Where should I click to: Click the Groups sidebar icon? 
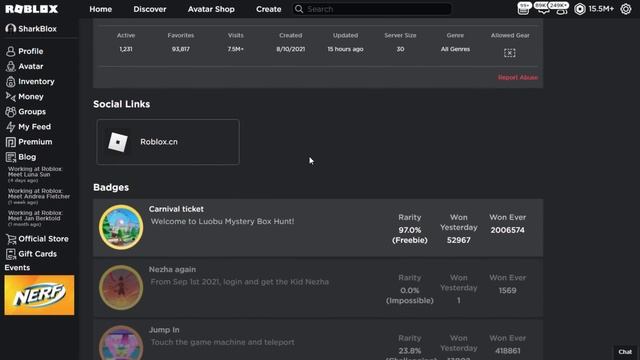click(x=11, y=112)
